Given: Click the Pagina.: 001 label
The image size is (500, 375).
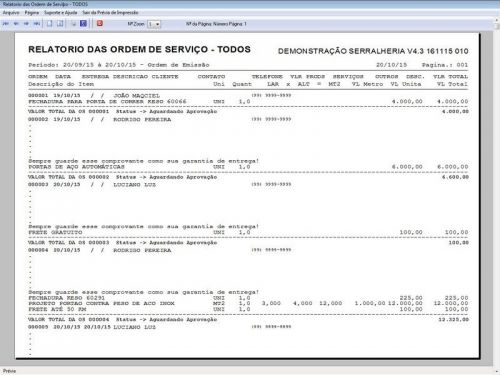Looking at the screenshot, I should point(445,65).
